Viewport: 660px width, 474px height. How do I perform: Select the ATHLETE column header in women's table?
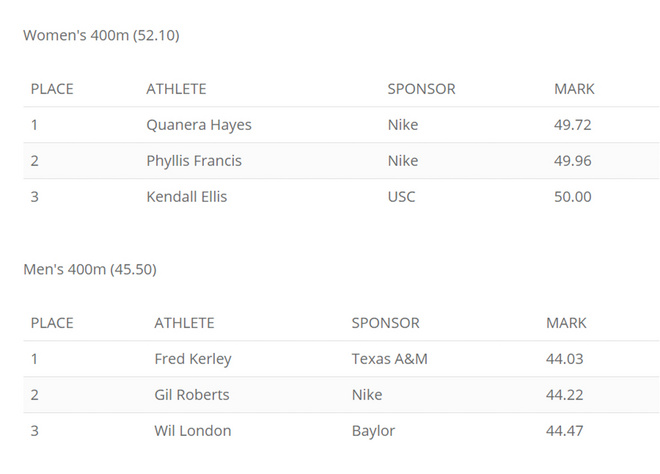(x=176, y=89)
